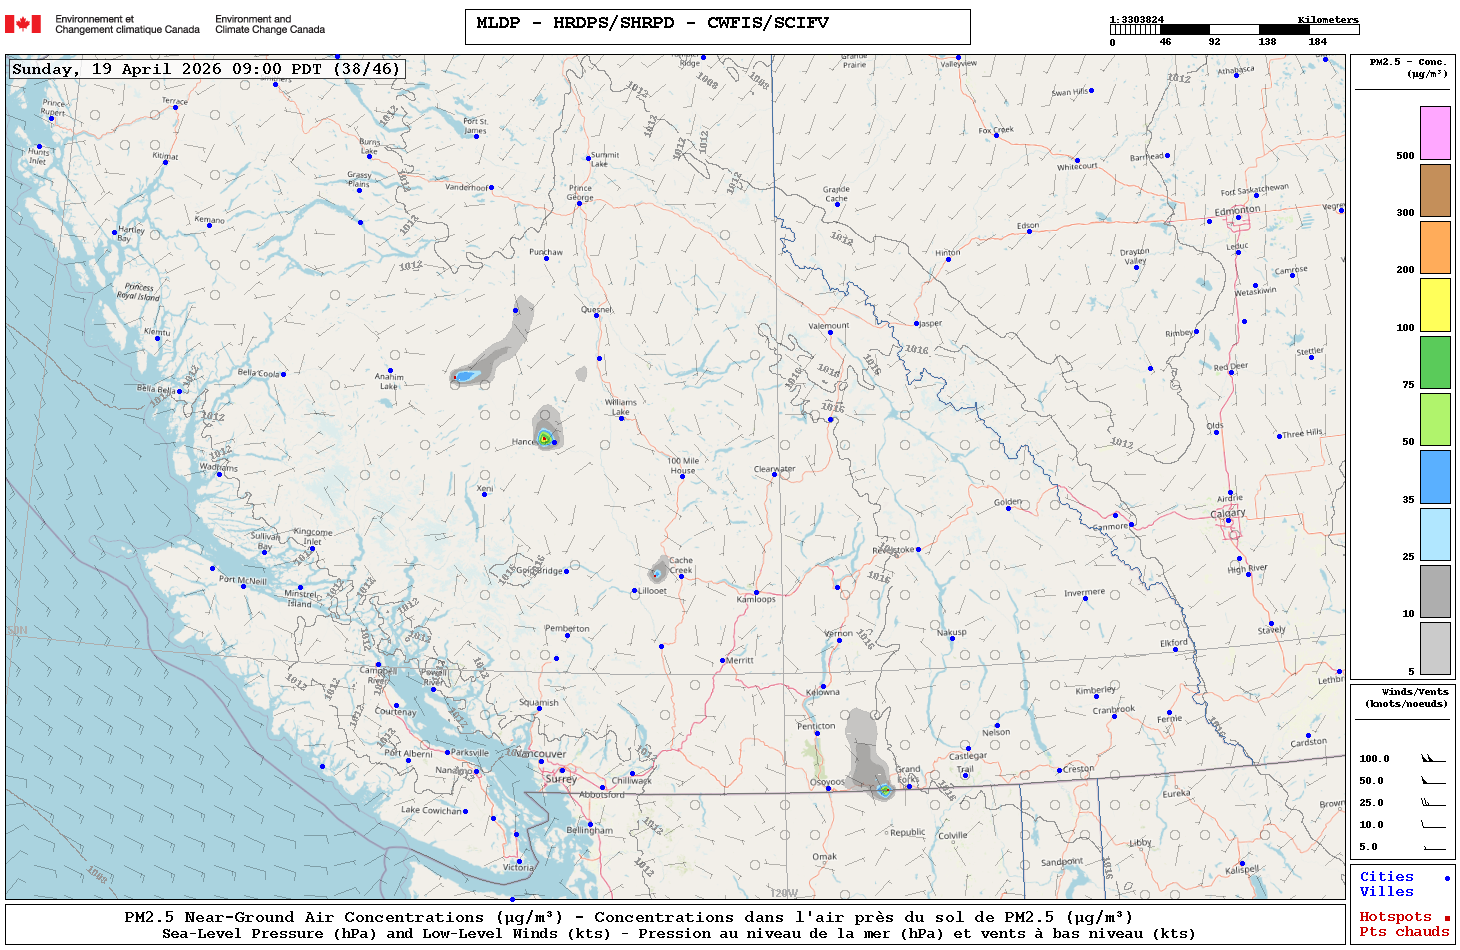
Task: Click the 10.0 knots wind barb symbol
Action: pos(1433,825)
